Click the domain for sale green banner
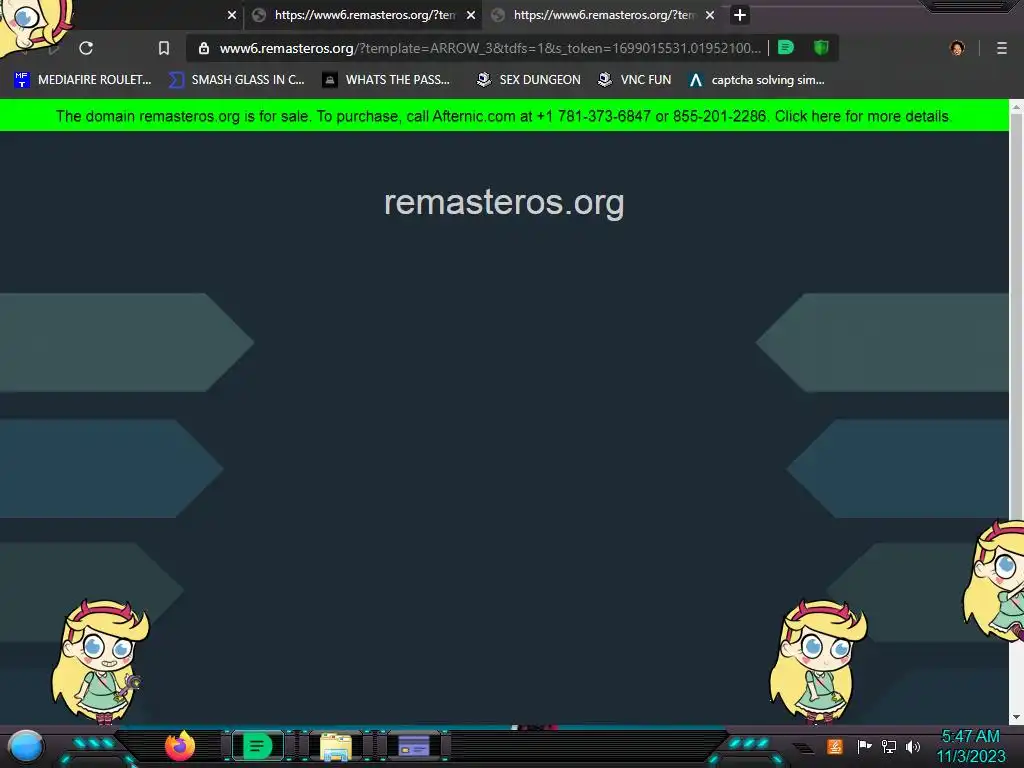 504,116
